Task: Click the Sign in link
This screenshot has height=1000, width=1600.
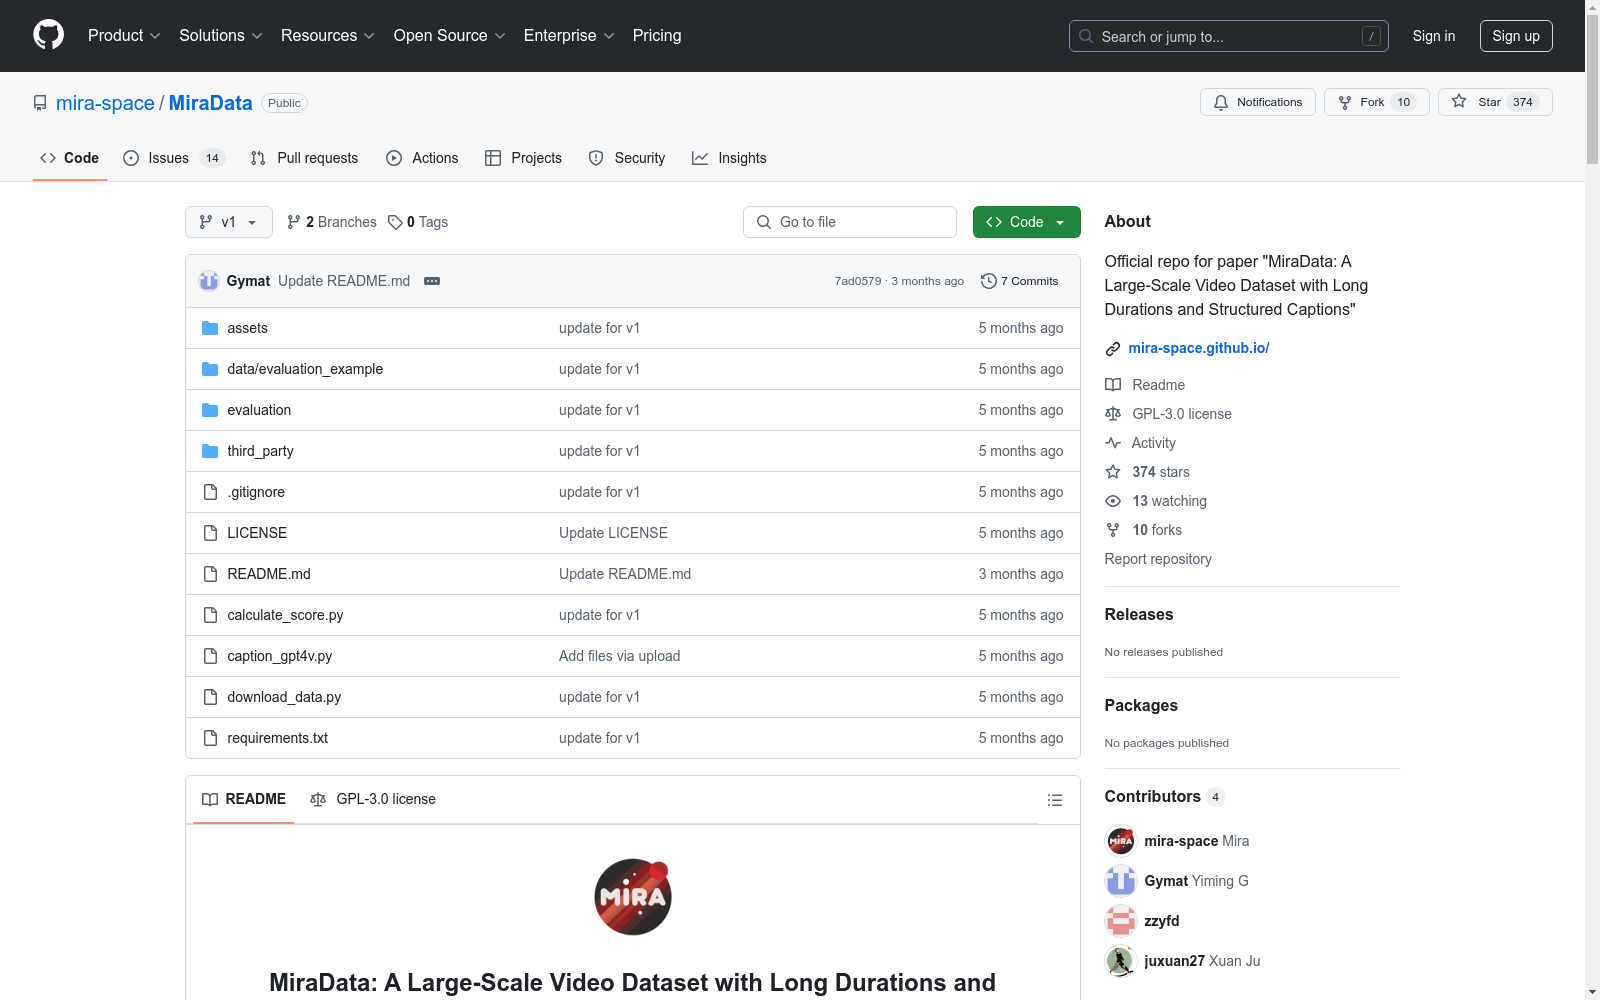Action: point(1434,36)
